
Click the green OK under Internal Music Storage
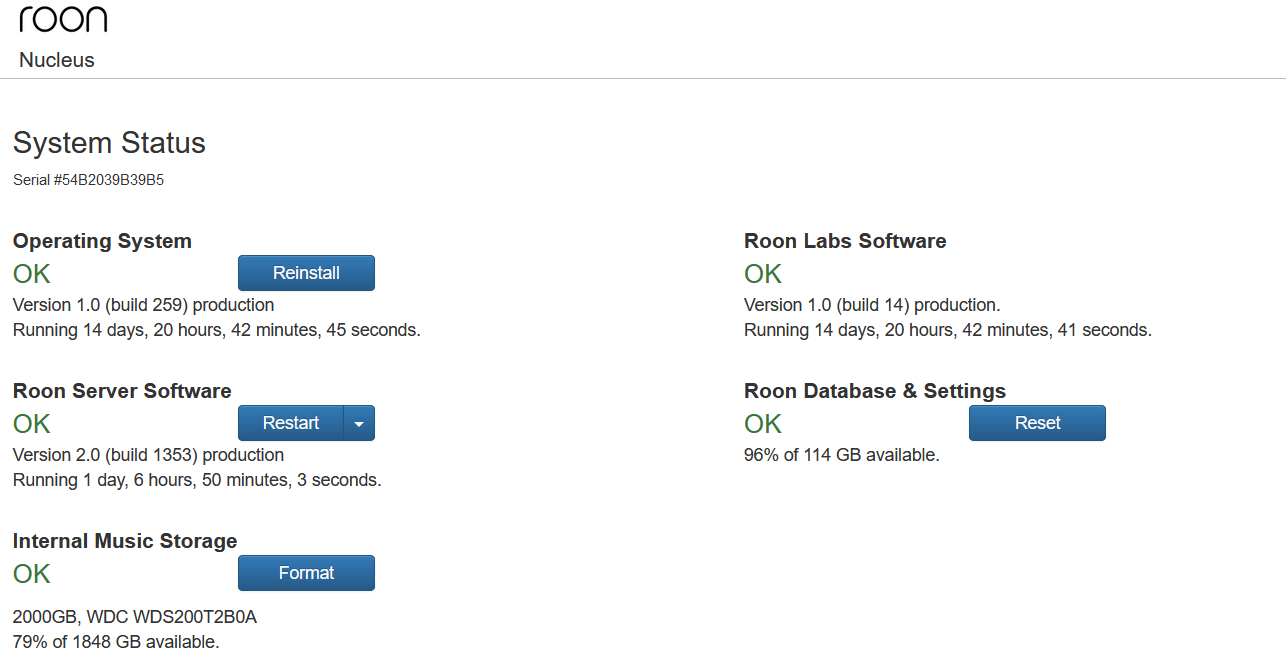pos(30,573)
